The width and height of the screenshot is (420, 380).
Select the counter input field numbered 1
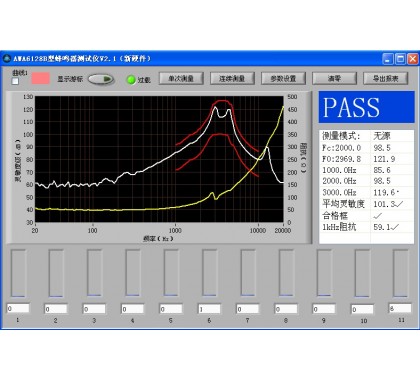click(x=18, y=308)
